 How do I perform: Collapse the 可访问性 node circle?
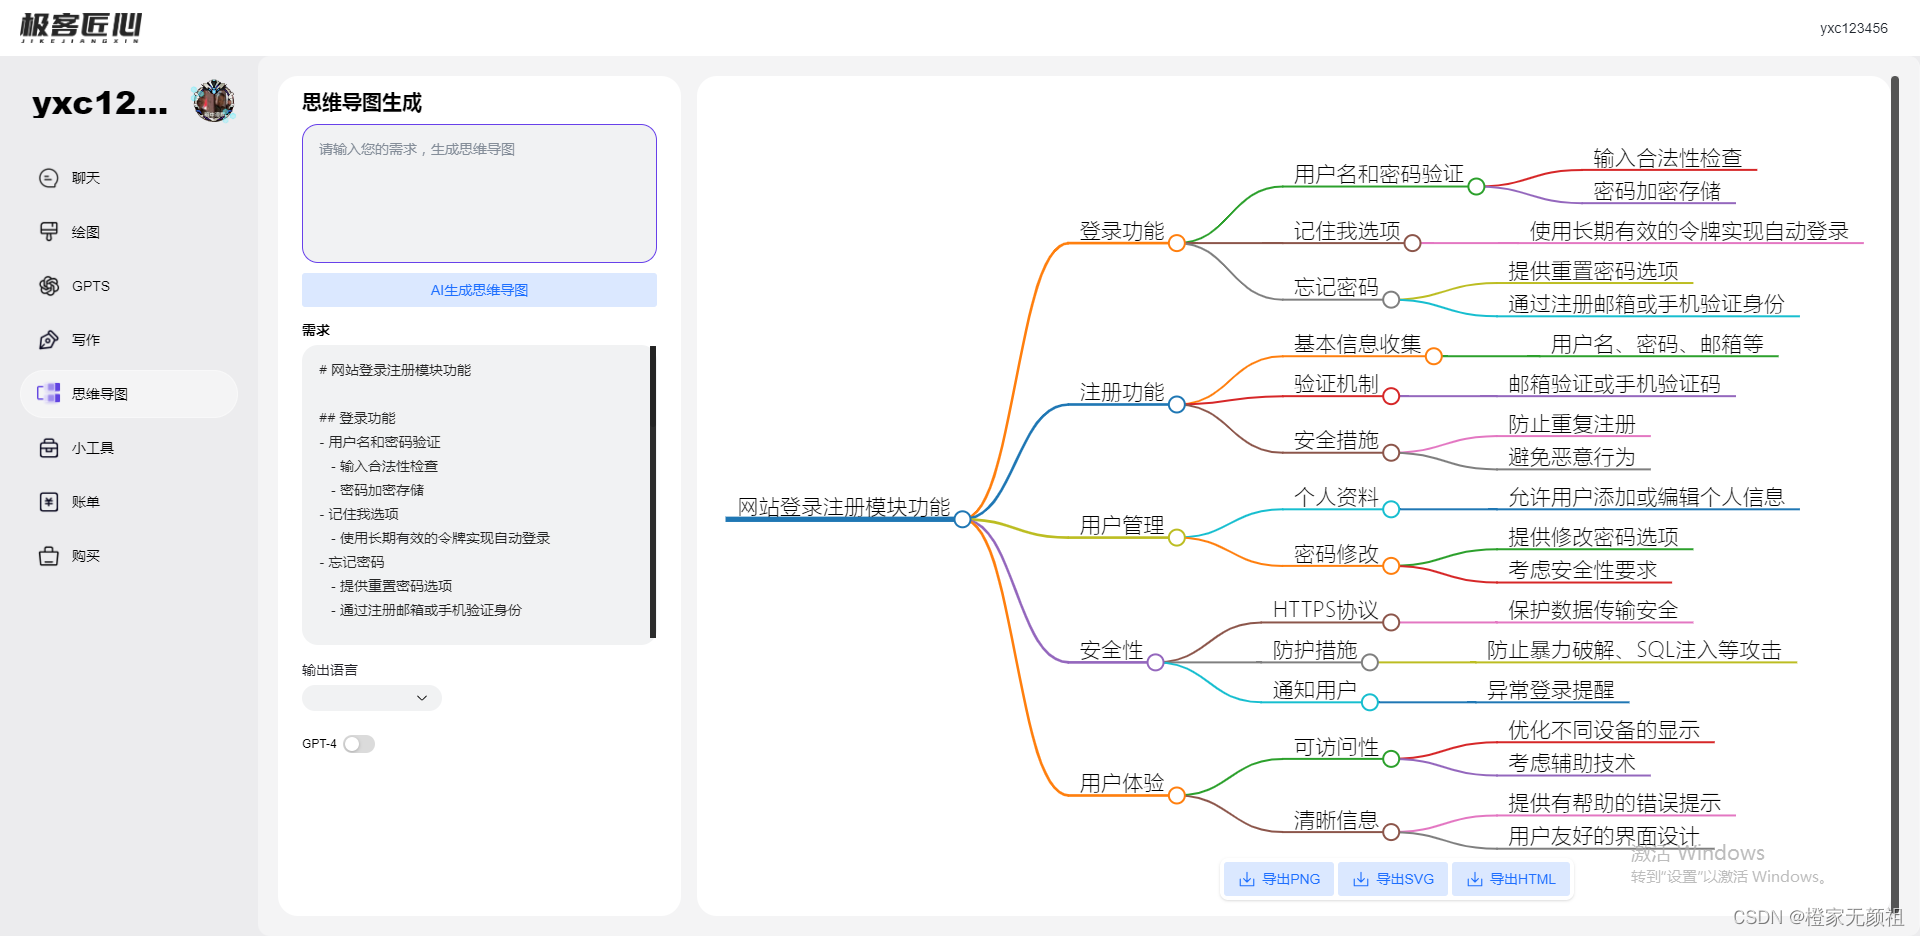(x=1391, y=759)
